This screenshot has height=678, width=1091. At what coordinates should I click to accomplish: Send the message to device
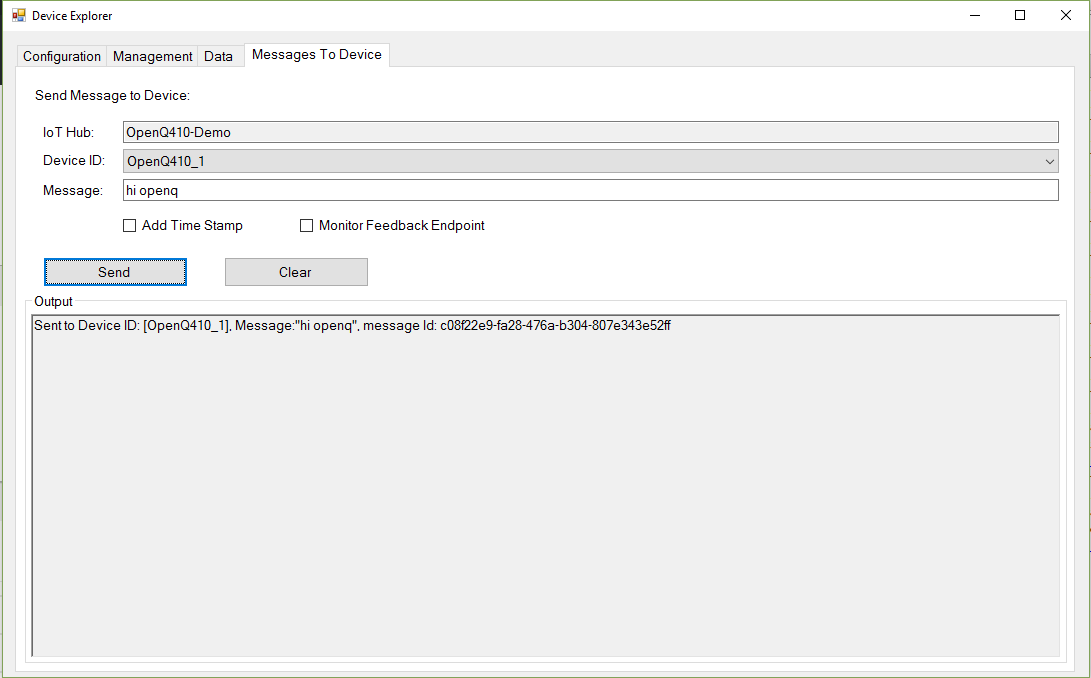pos(116,272)
